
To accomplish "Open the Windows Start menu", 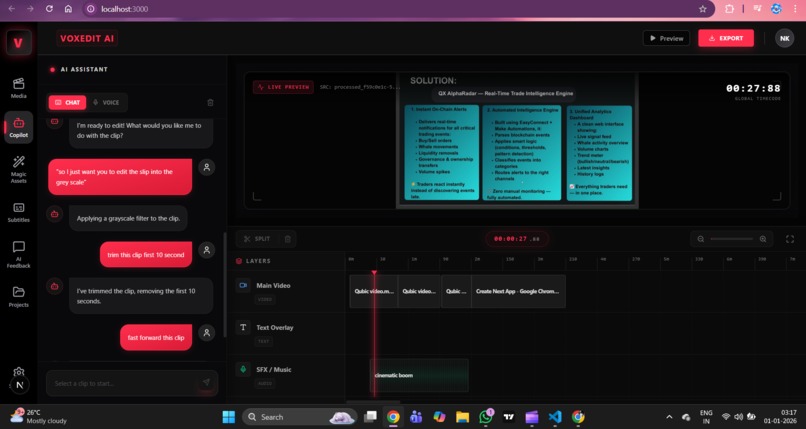I will 229,417.
